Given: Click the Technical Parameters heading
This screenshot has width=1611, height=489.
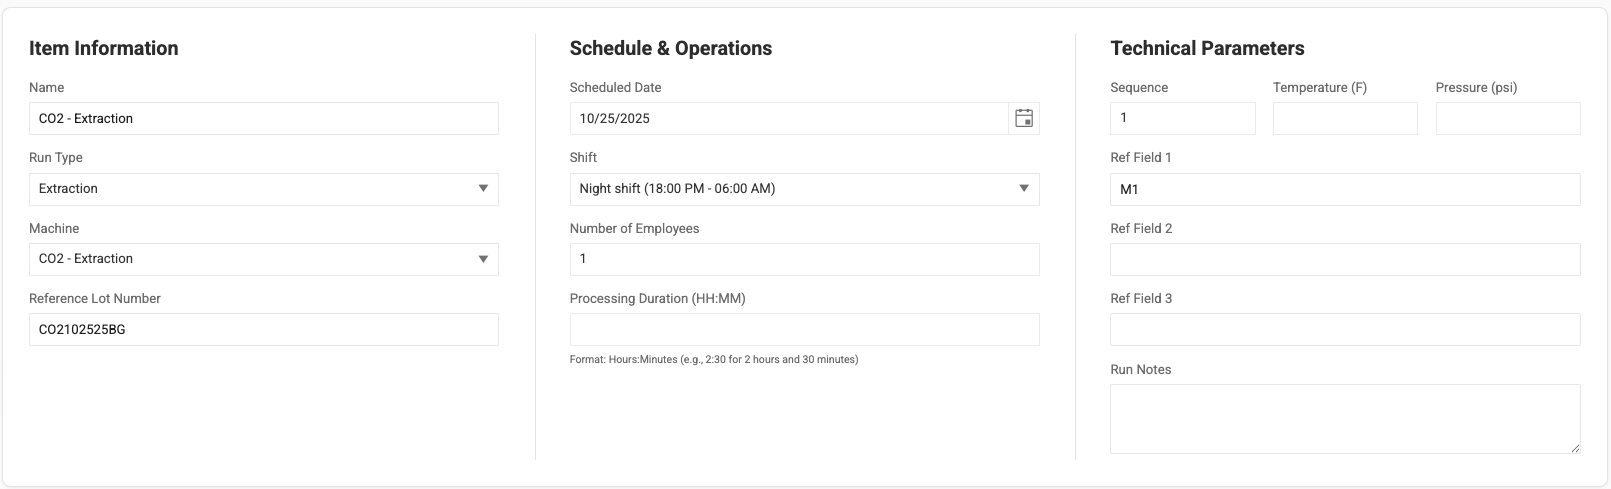Looking at the screenshot, I should tap(1207, 48).
